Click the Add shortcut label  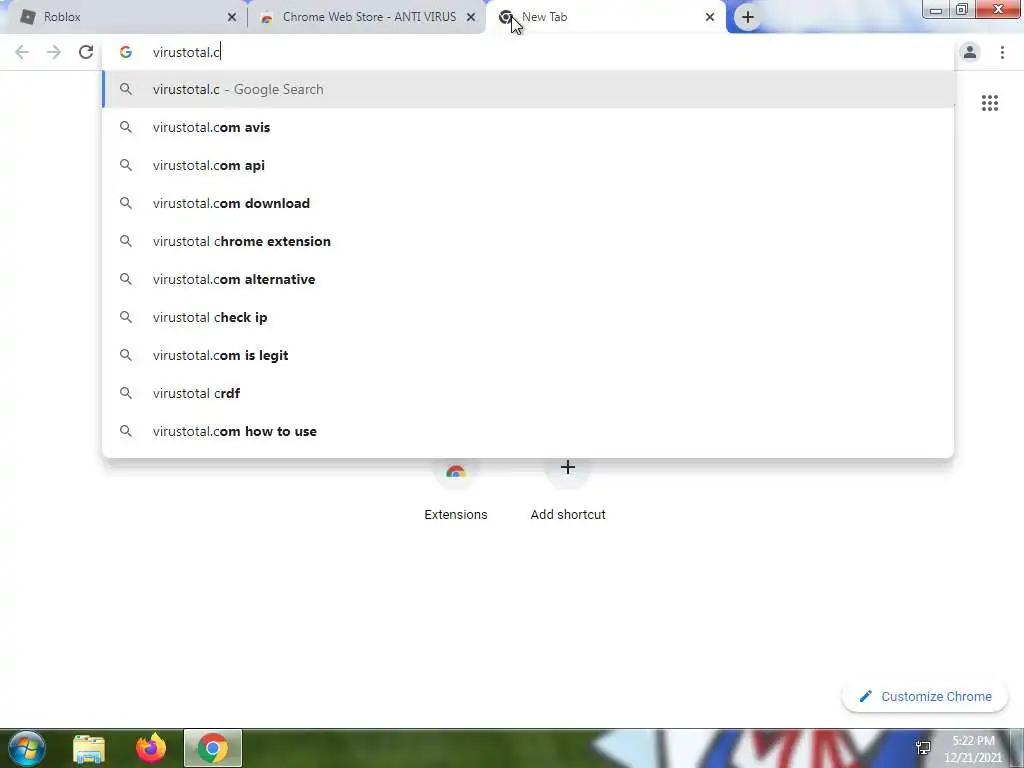coord(568,515)
